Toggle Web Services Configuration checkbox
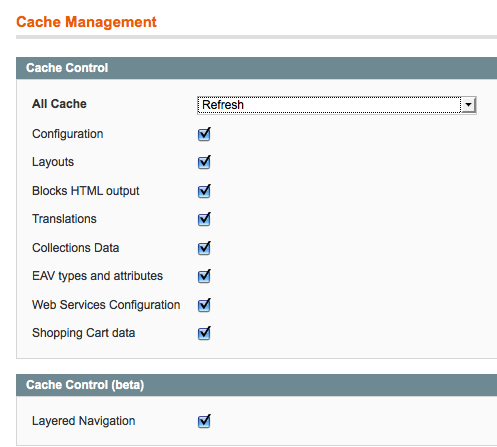This screenshot has height=447, width=497. [204, 305]
